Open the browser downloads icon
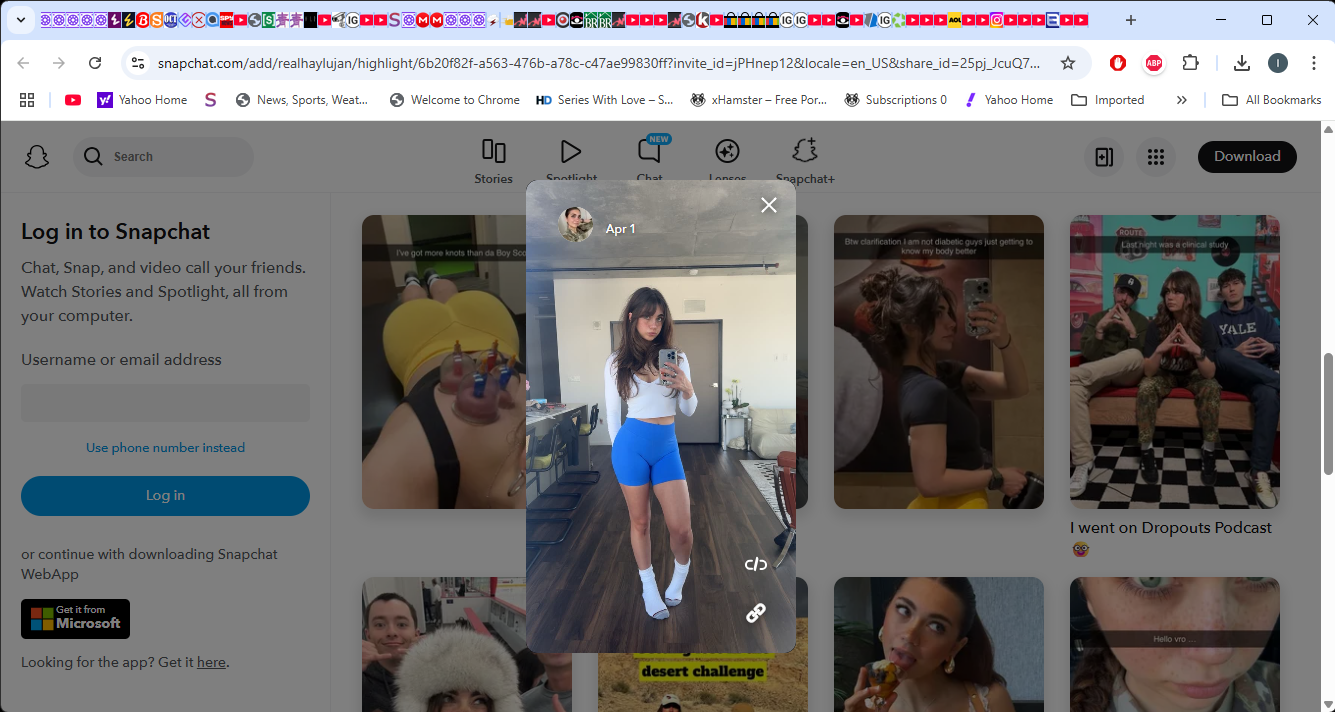The height and width of the screenshot is (712, 1335). pos(1242,63)
